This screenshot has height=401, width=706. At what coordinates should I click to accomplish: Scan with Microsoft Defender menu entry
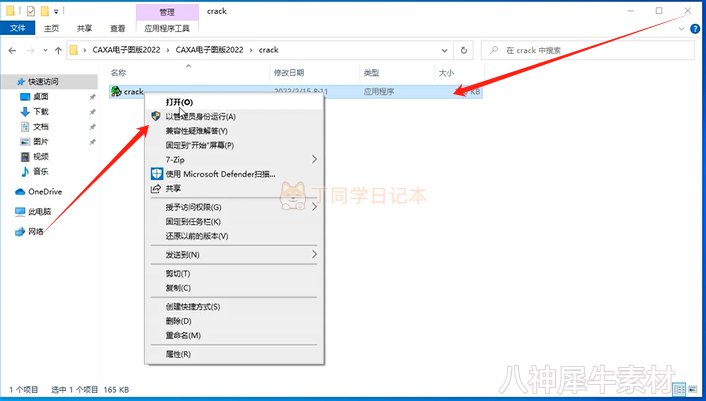(234, 174)
